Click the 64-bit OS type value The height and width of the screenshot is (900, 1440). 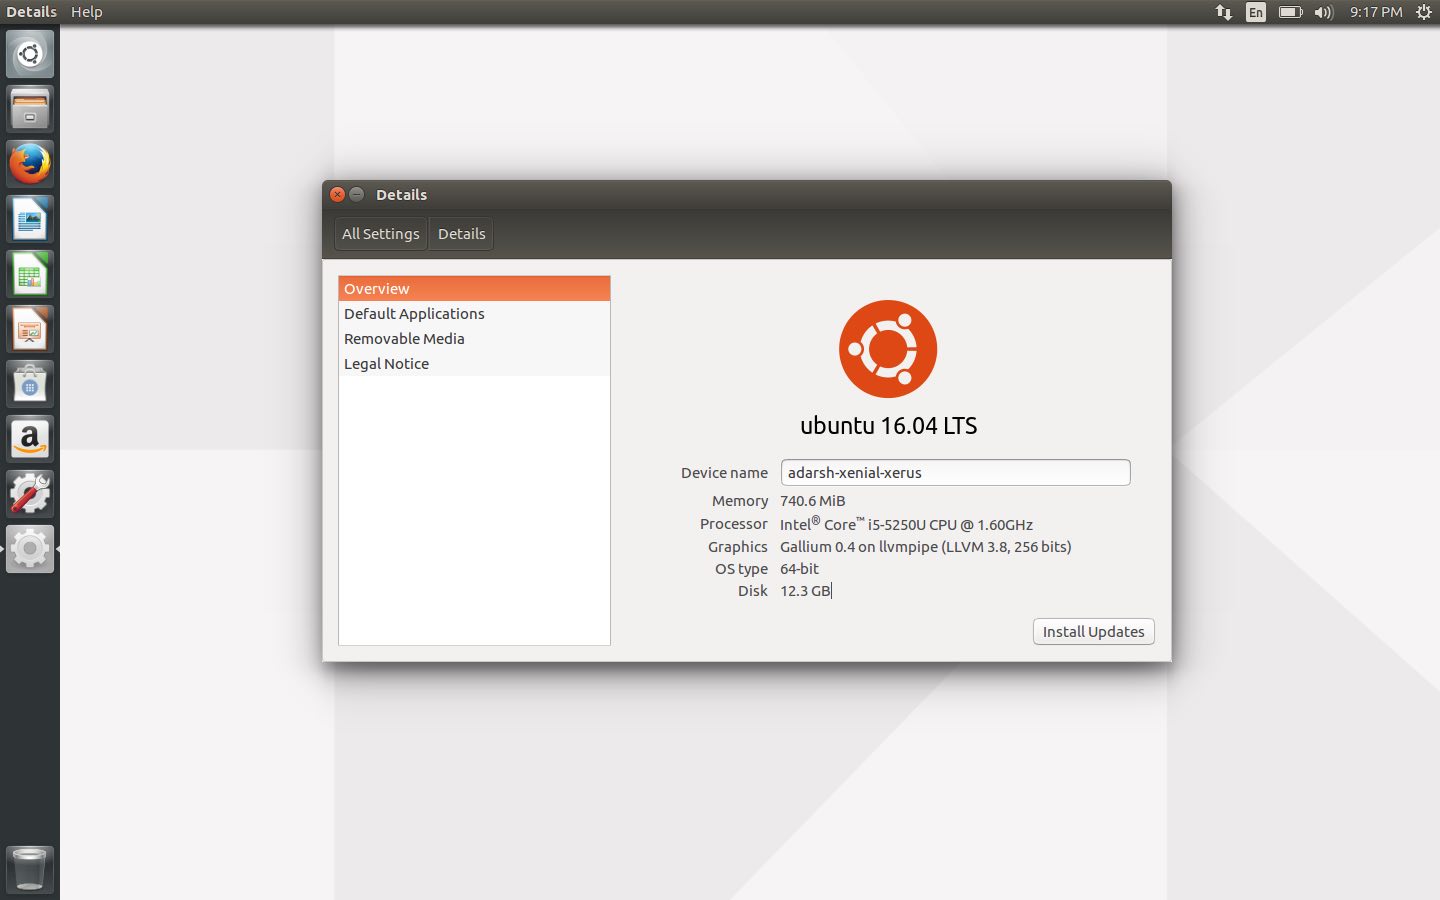799,569
